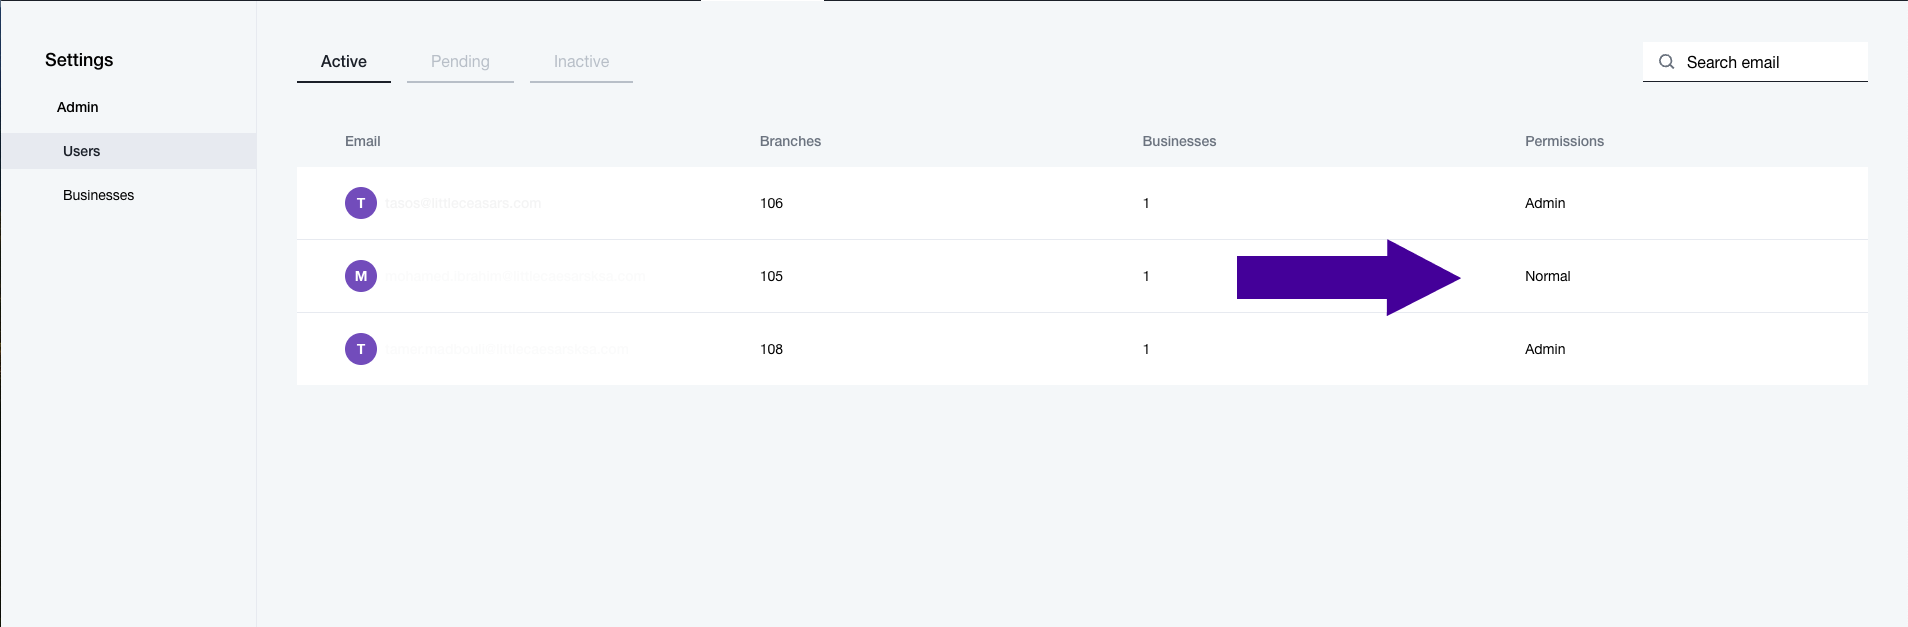Switch to the Inactive tab

tap(580, 61)
